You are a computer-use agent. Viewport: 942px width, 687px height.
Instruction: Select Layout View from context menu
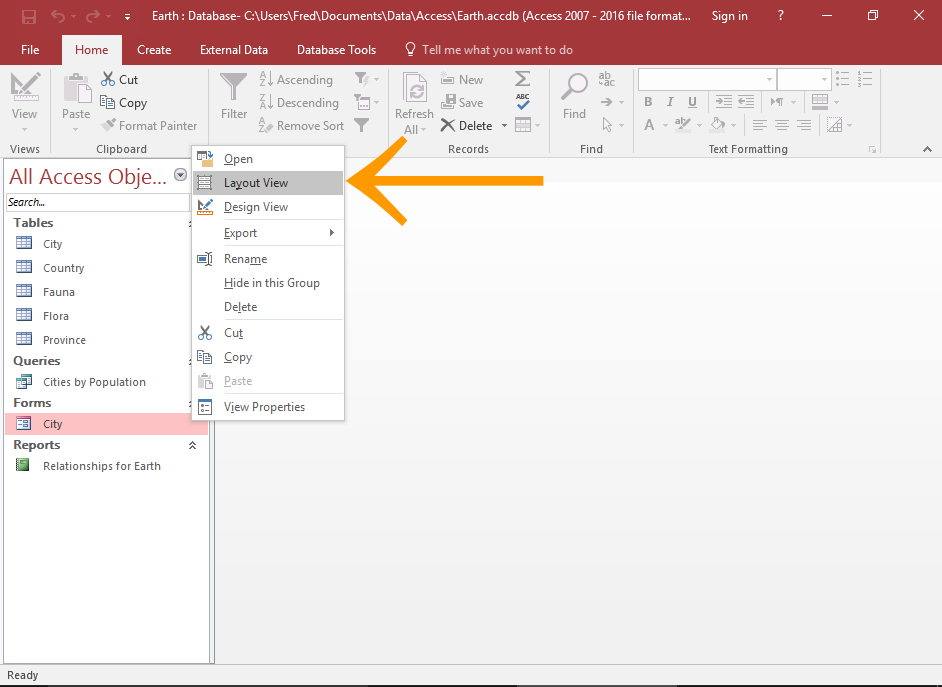(256, 183)
